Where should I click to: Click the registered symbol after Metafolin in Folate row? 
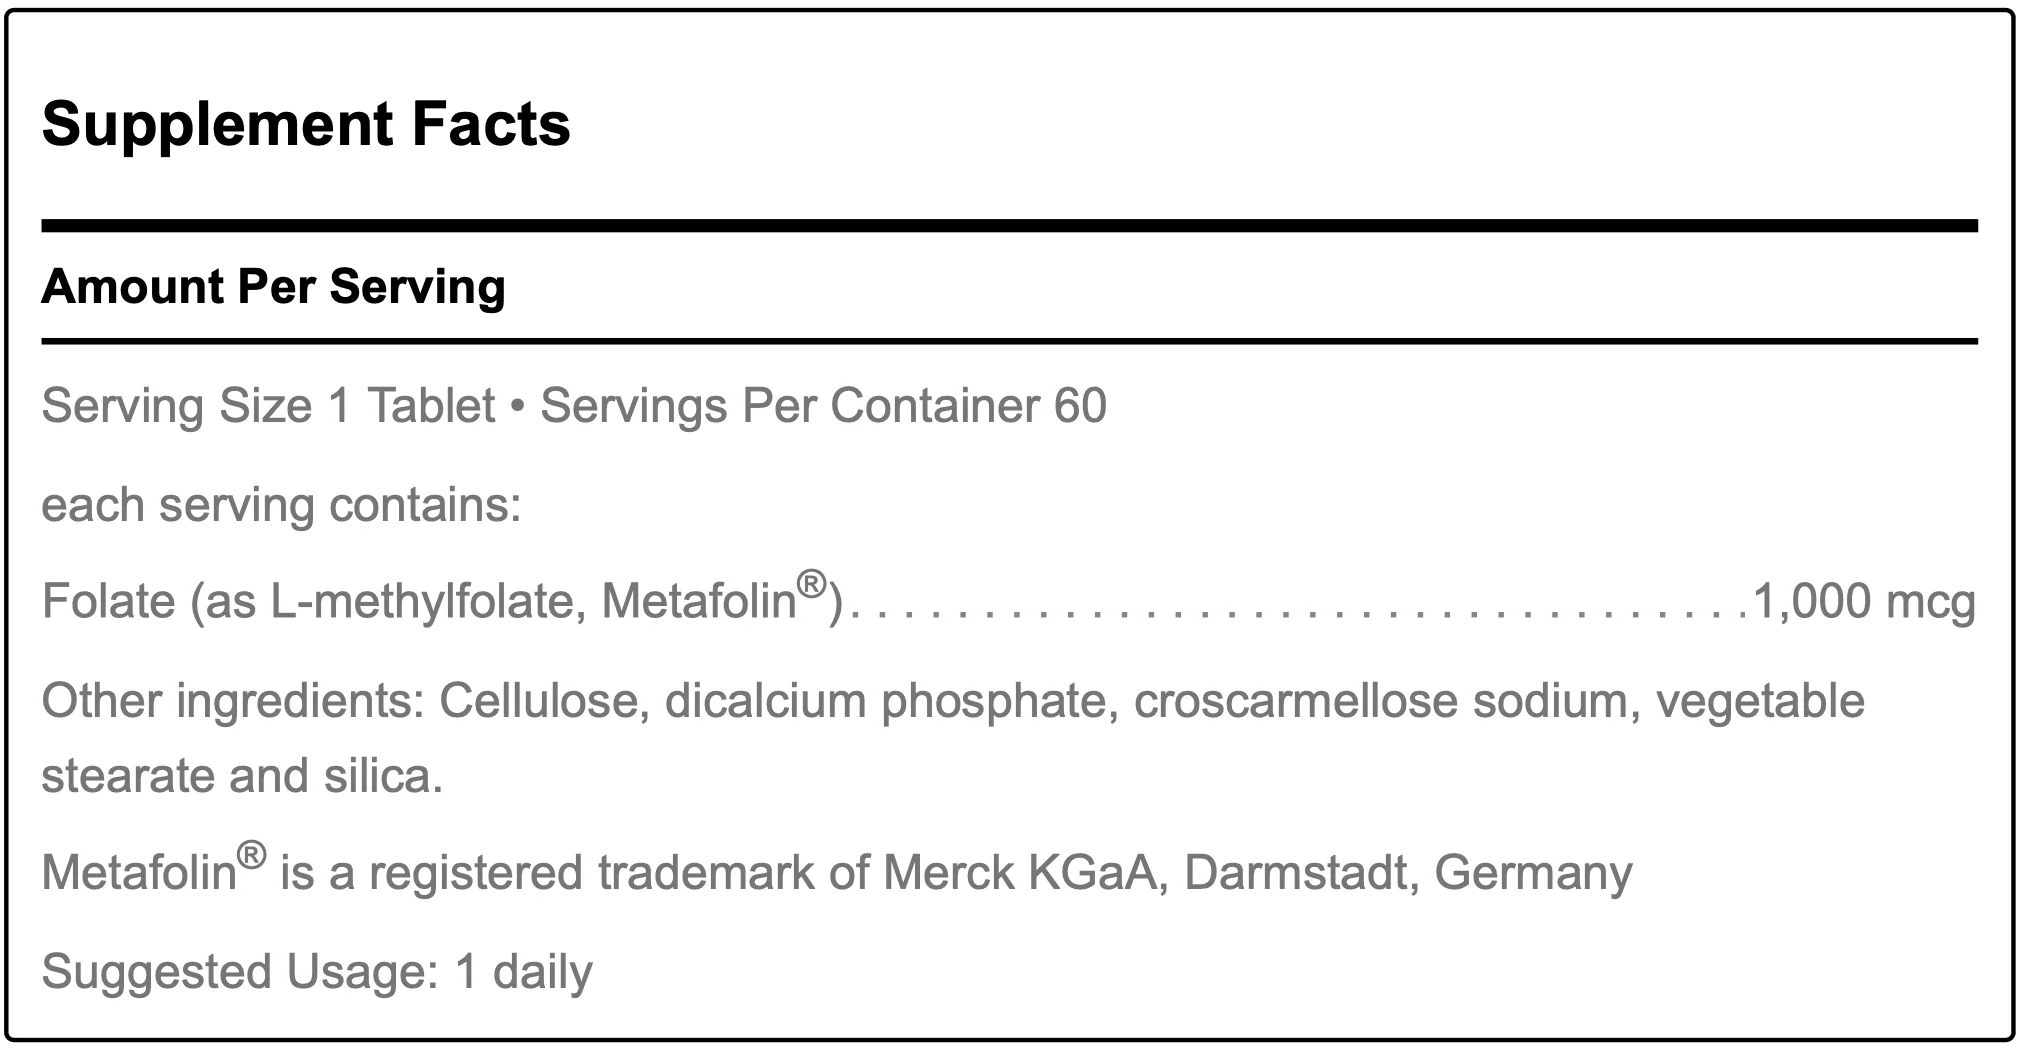812,584
